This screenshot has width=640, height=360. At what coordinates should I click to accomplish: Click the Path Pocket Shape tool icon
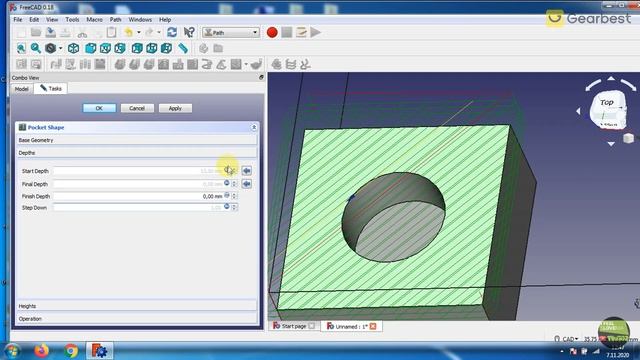tap(163, 64)
